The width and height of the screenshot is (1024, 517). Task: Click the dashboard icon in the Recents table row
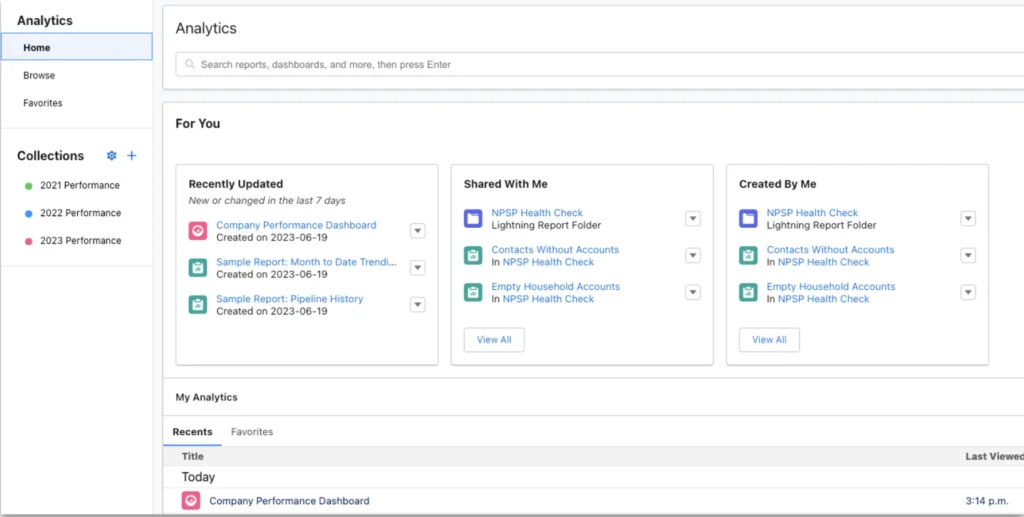coord(191,501)
